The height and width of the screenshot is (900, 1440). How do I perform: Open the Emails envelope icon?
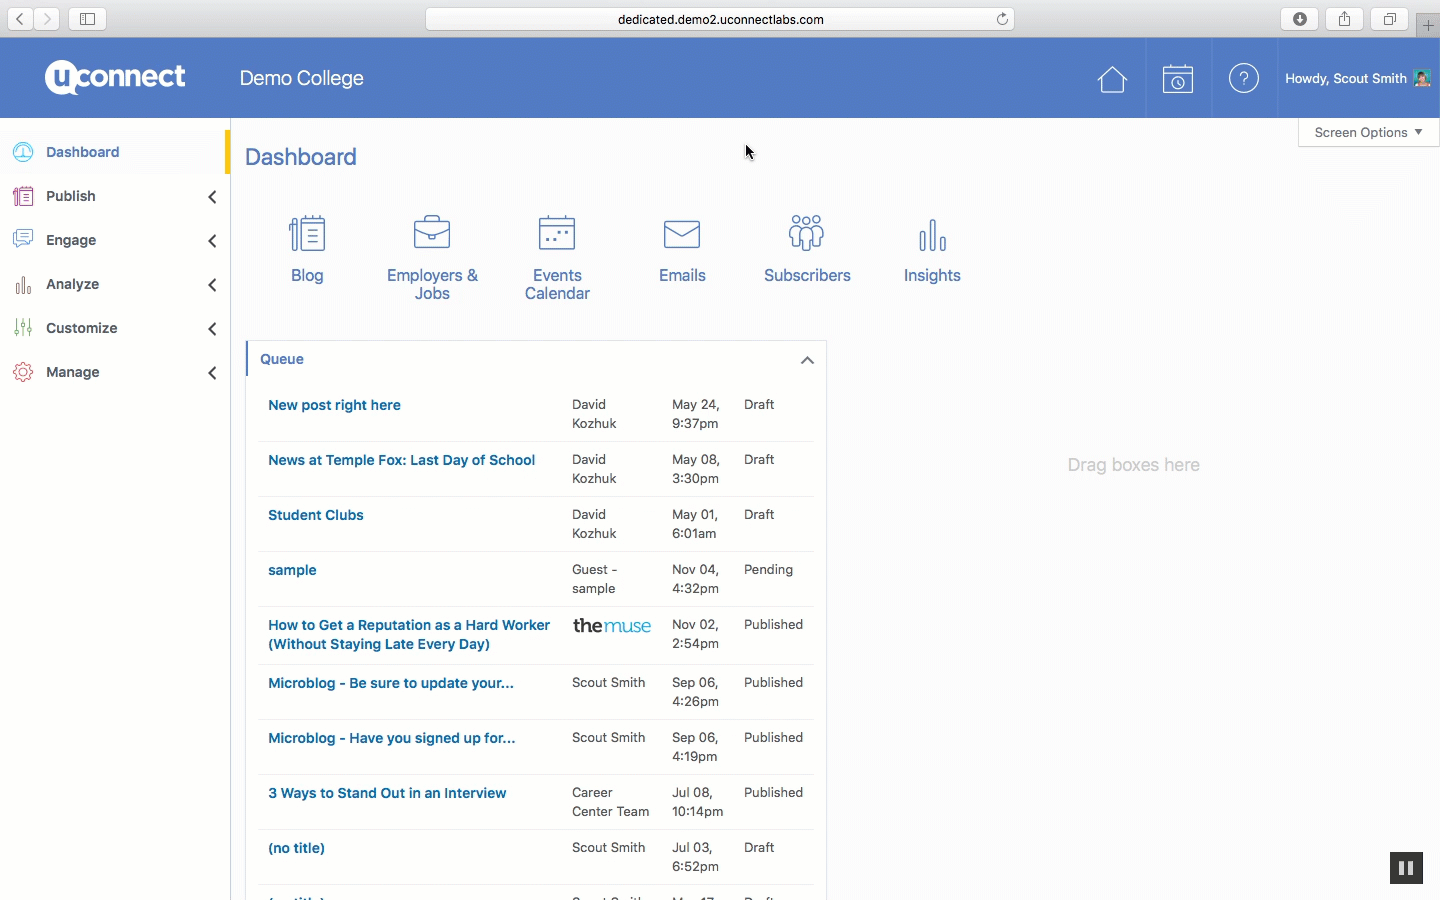[x=682, y=234]
